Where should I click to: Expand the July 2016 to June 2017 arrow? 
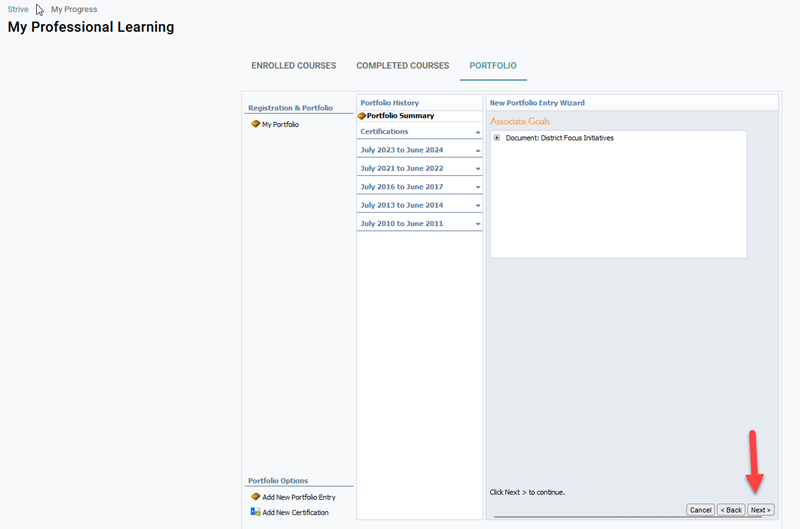coord(478,187)
